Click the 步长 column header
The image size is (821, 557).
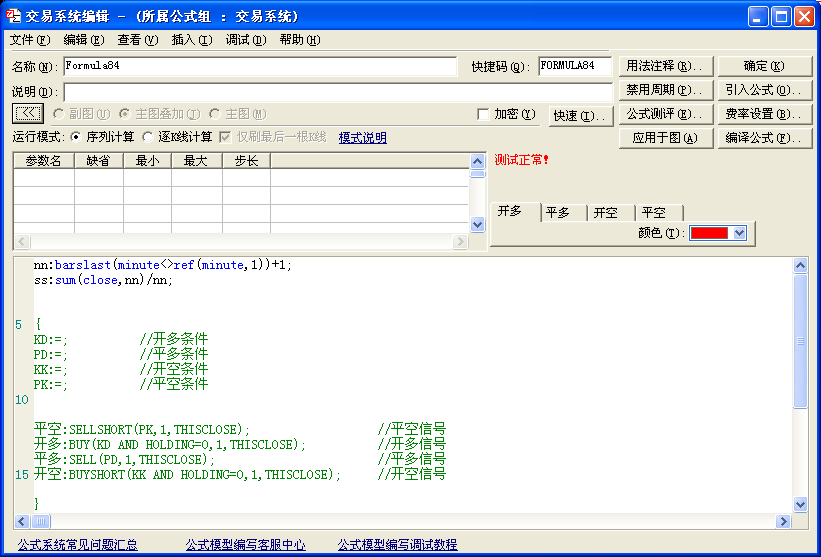click(246, 161)
